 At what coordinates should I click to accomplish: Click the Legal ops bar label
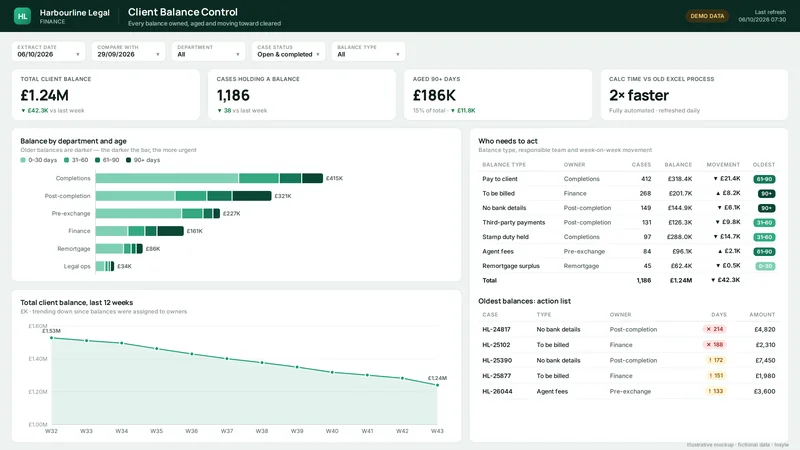(77, 266)
